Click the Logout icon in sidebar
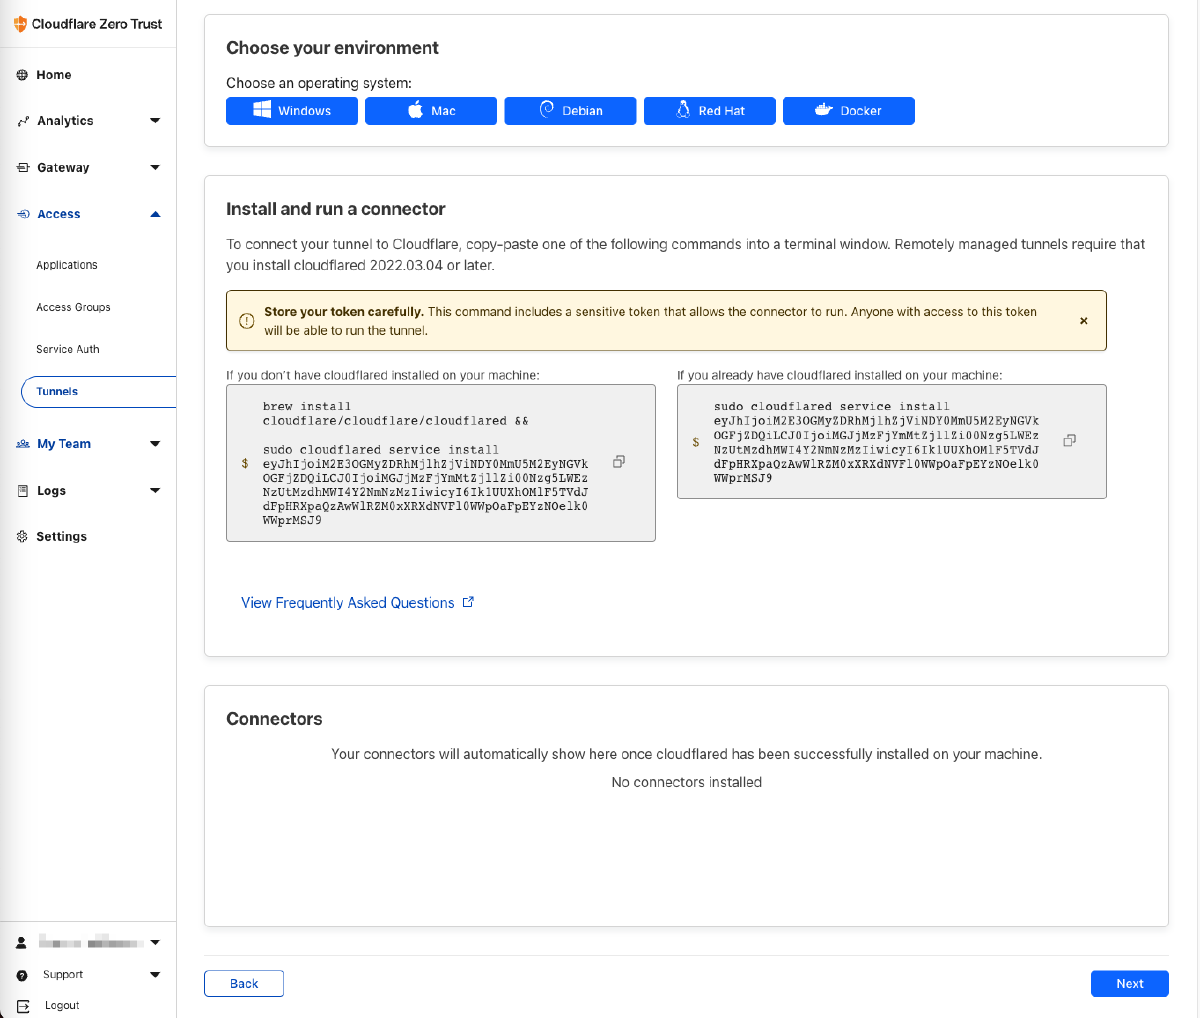The image size is (1200, 1018). click(23, 1006)
